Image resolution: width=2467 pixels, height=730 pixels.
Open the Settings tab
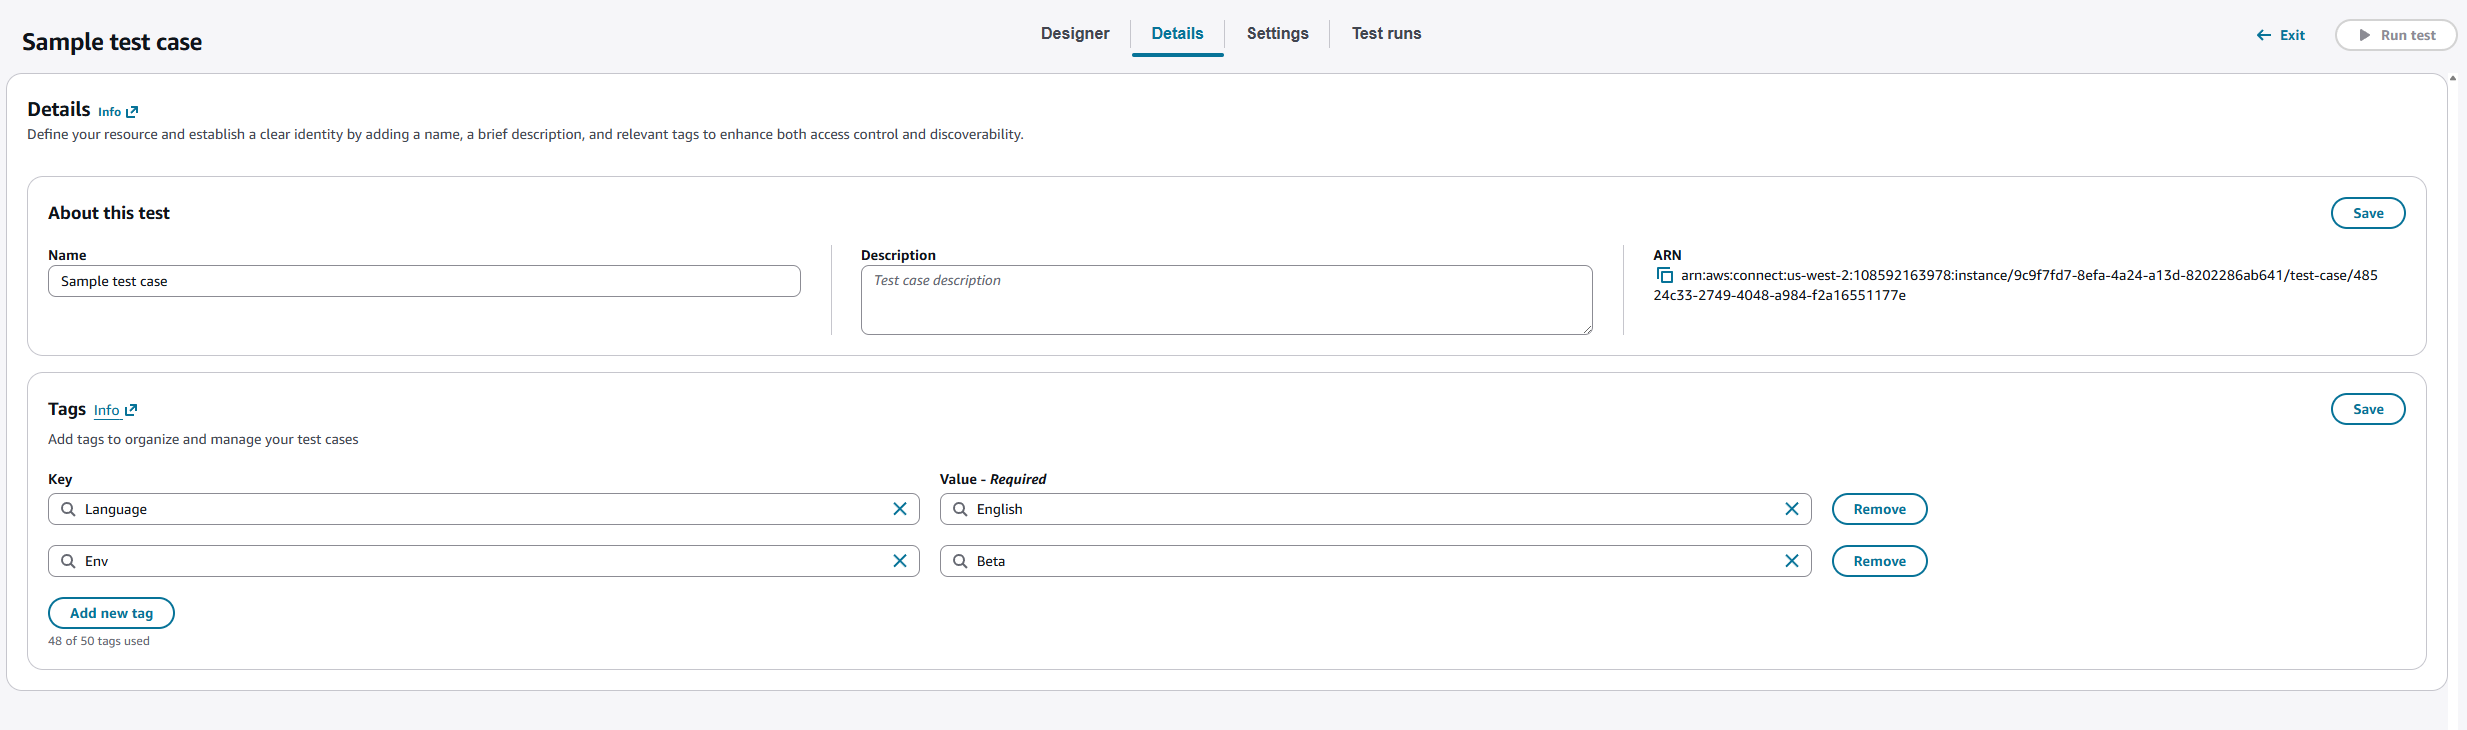[x=1277, y=34]
